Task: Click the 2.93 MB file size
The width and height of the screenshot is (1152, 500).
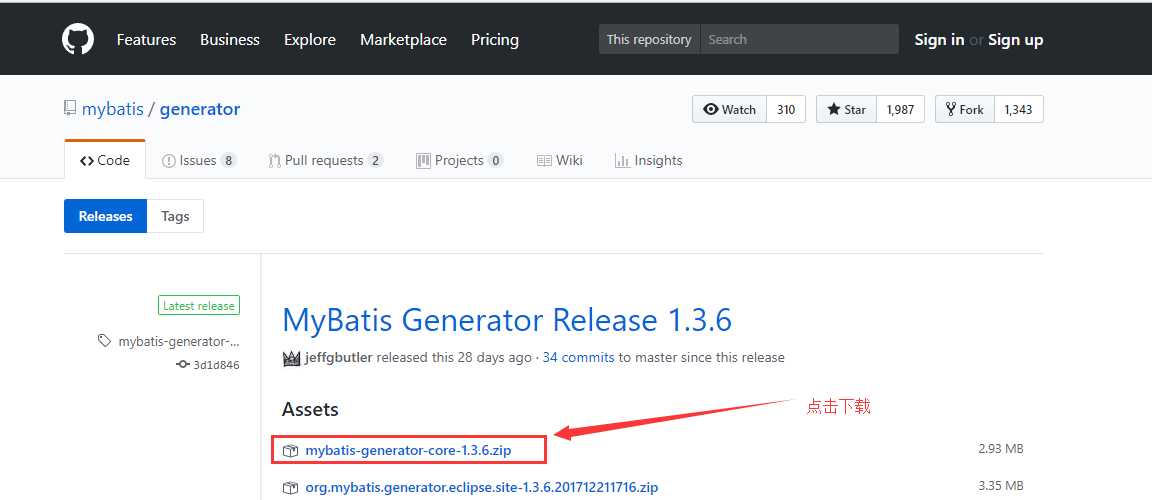Action: tap(1001, 449)
